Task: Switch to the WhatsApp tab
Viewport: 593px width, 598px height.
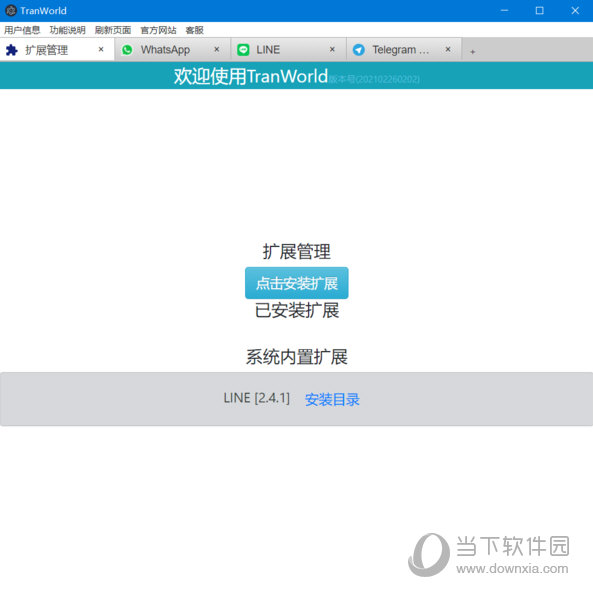Action: pyautogui.click(x=173, y=50)
